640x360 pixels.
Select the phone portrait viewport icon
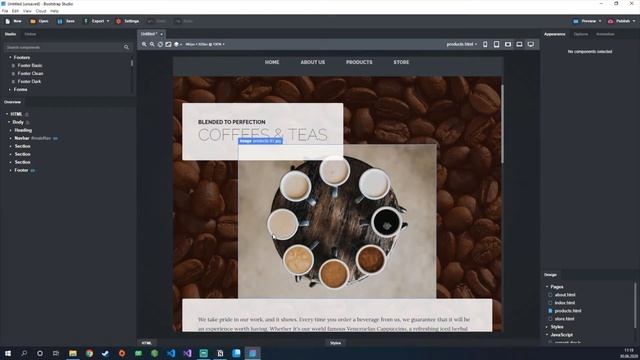(485, 44)
